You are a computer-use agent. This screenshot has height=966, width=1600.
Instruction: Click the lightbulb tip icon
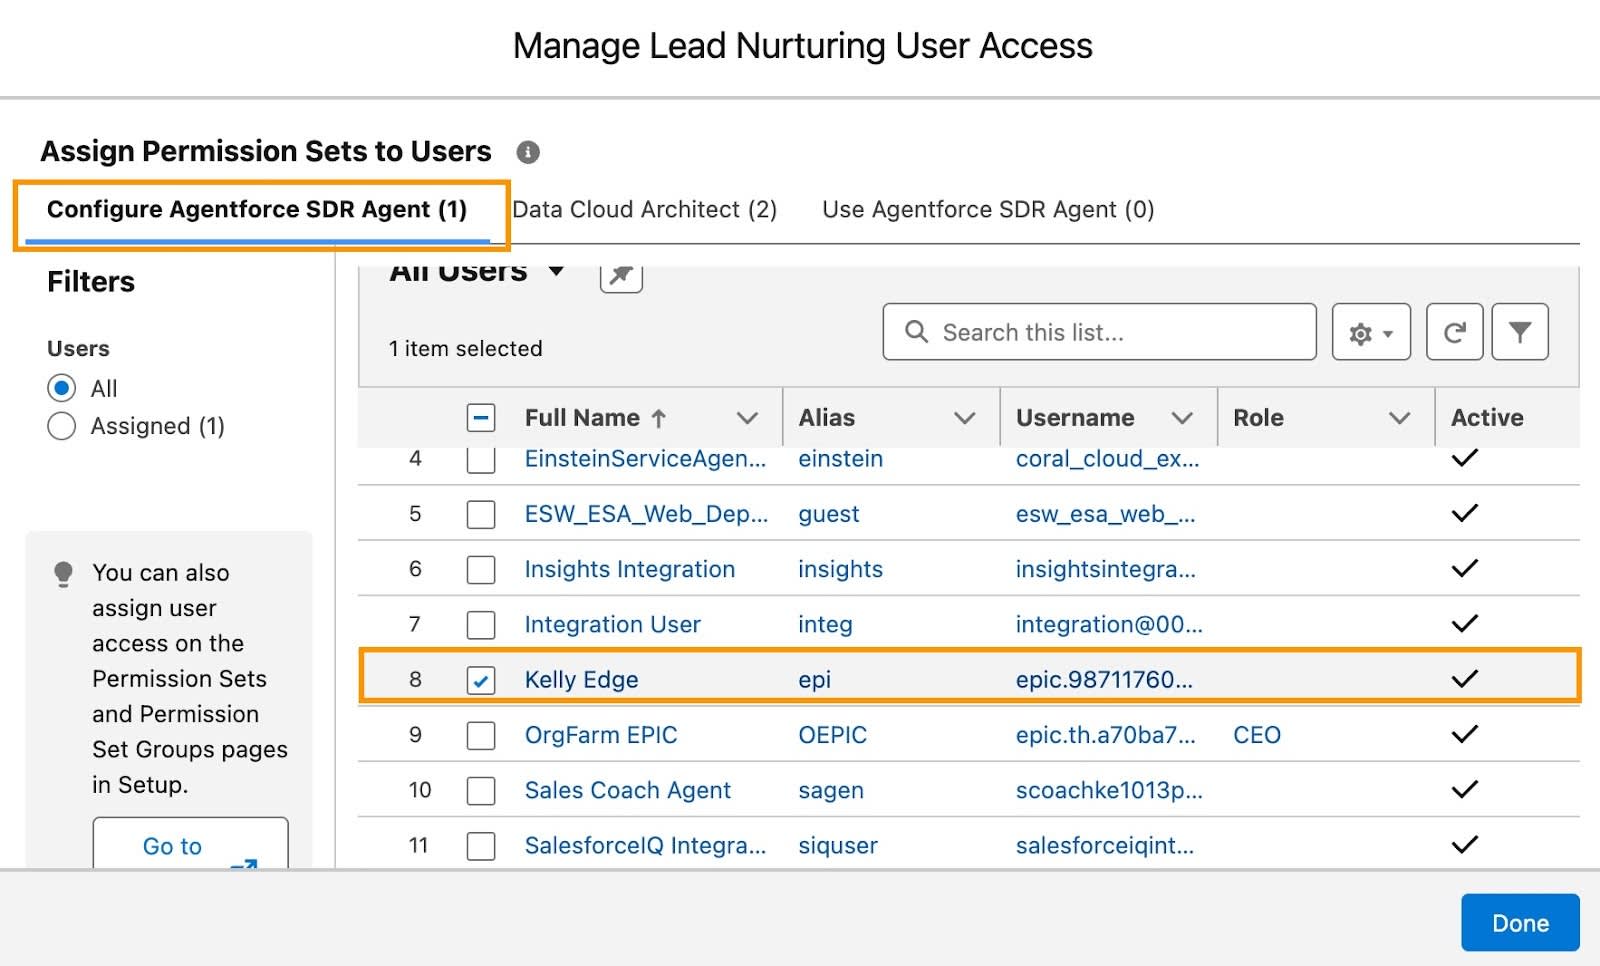pyautogui.click(x=64, y=573)
